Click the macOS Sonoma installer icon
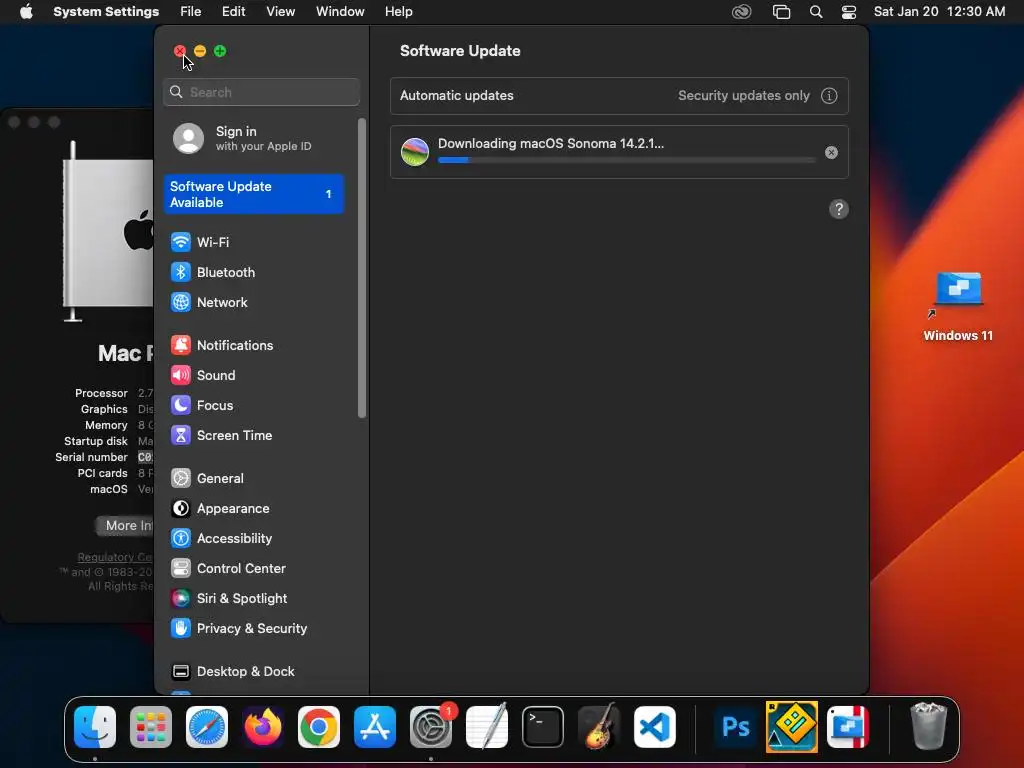The image size is (1024, 768). click(415, 152)
